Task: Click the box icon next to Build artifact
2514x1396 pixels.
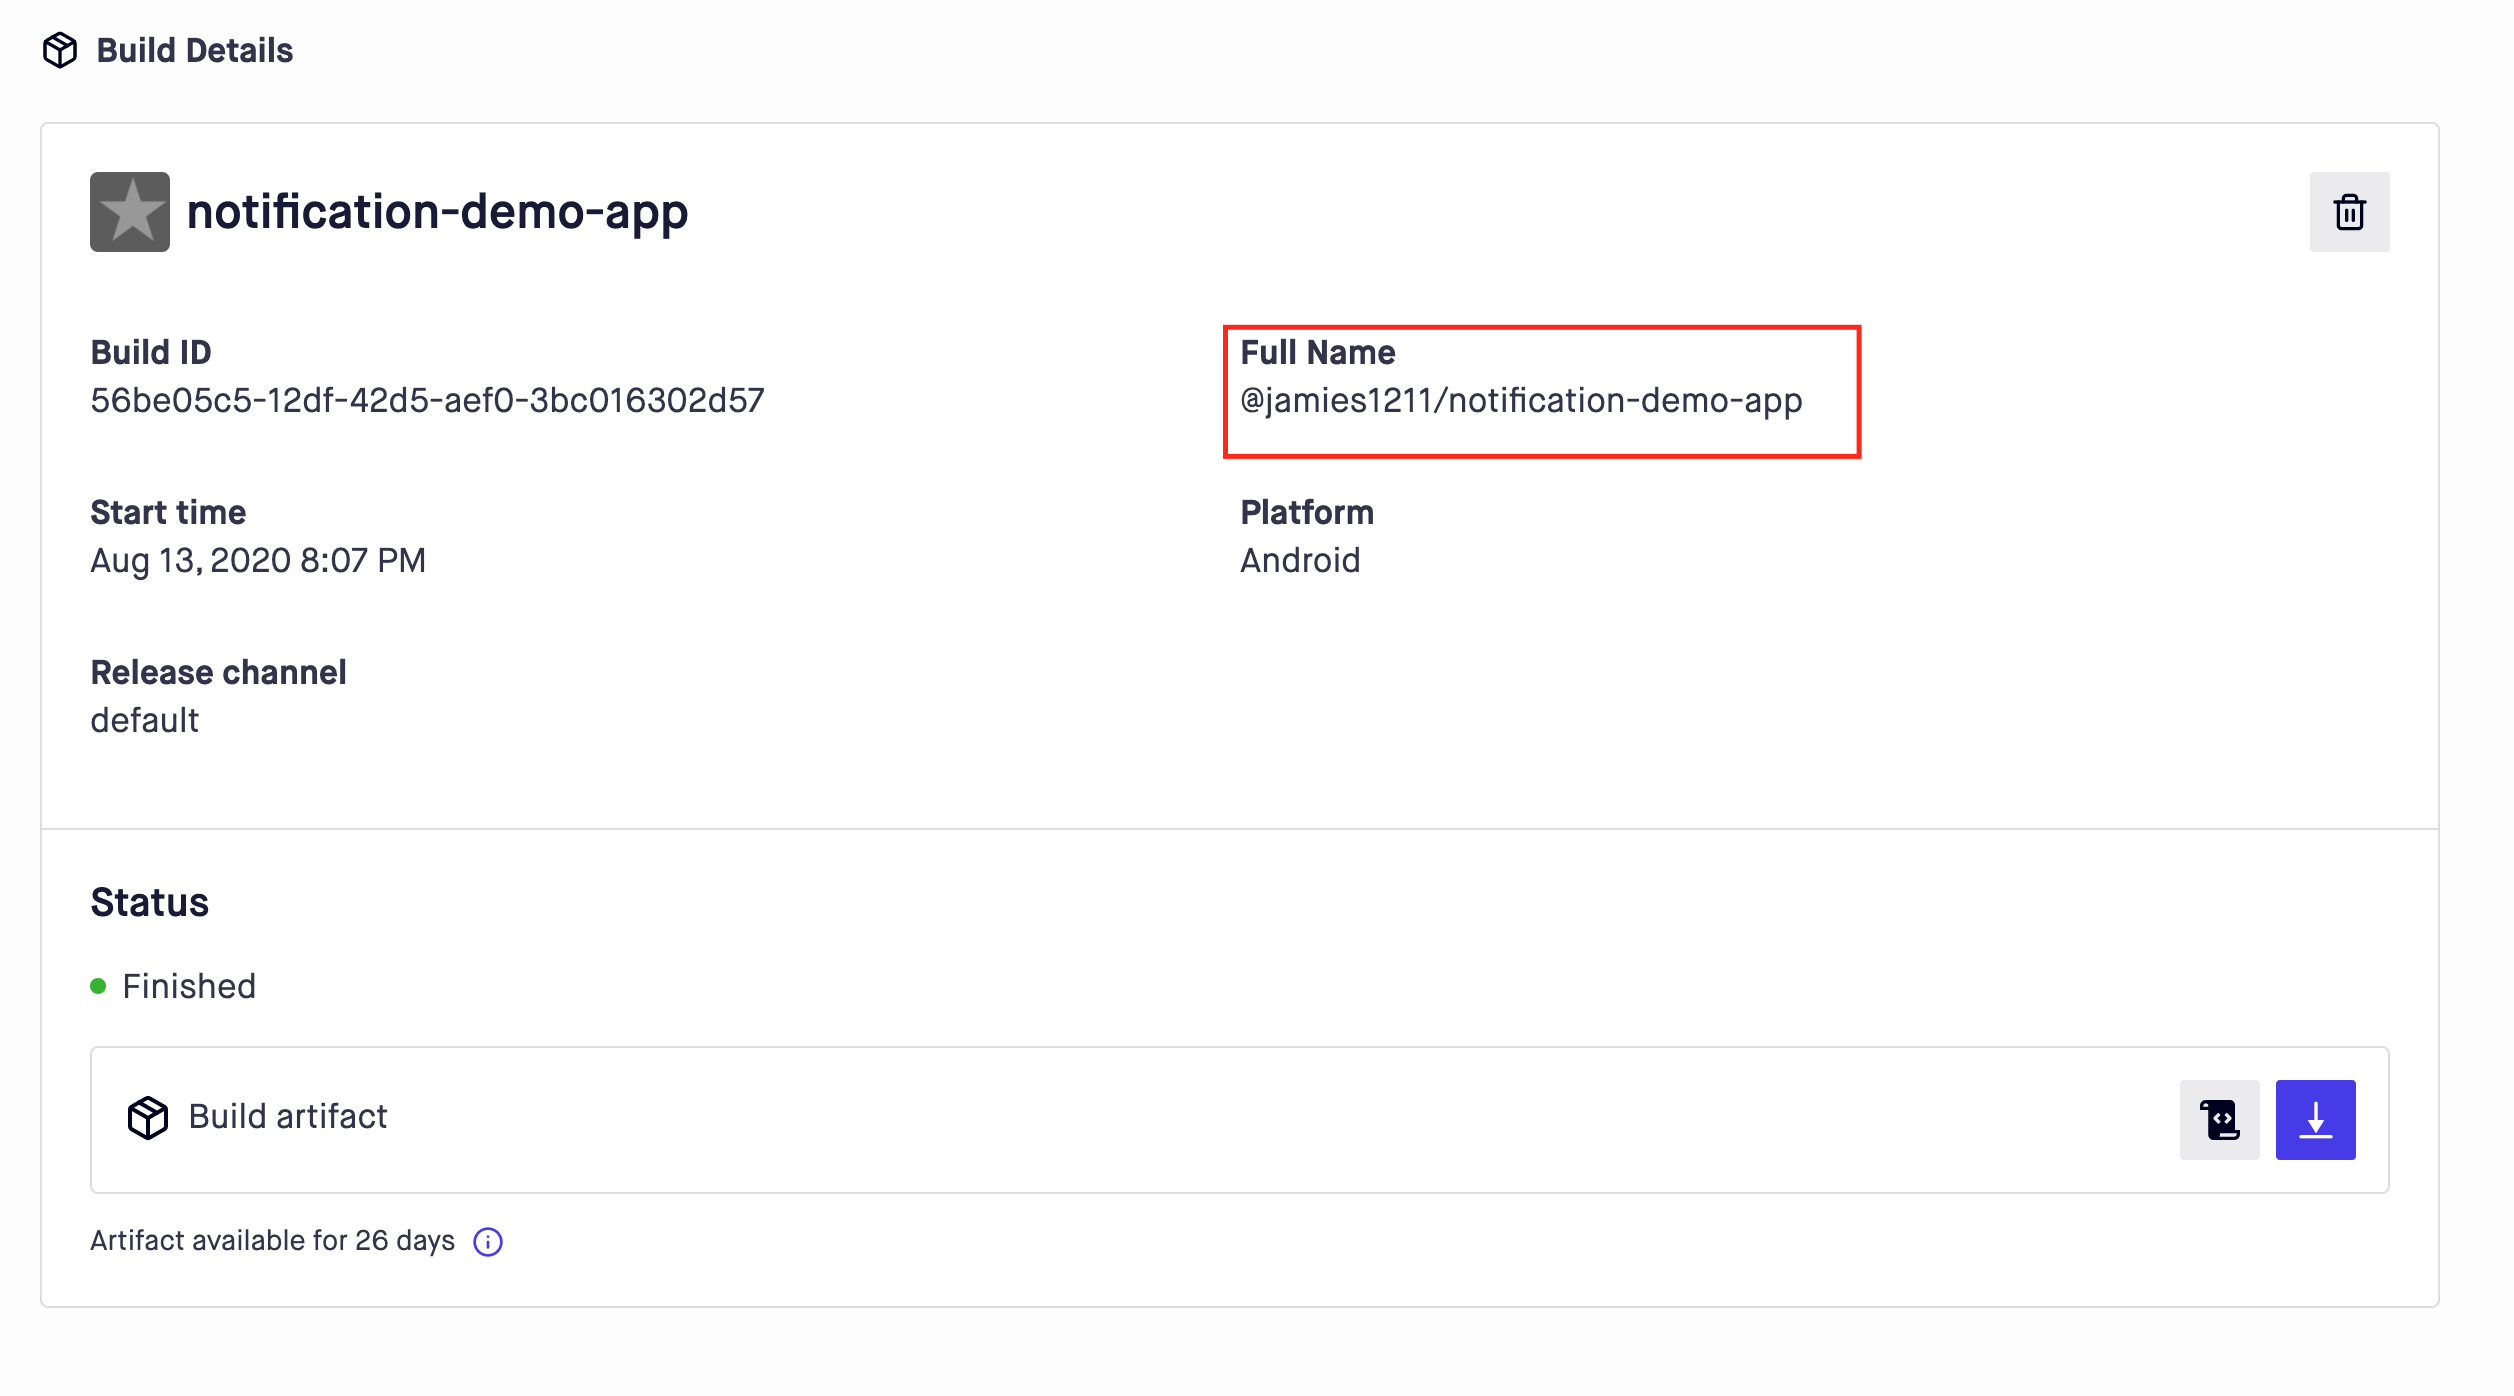Action: coord(149,1118)
